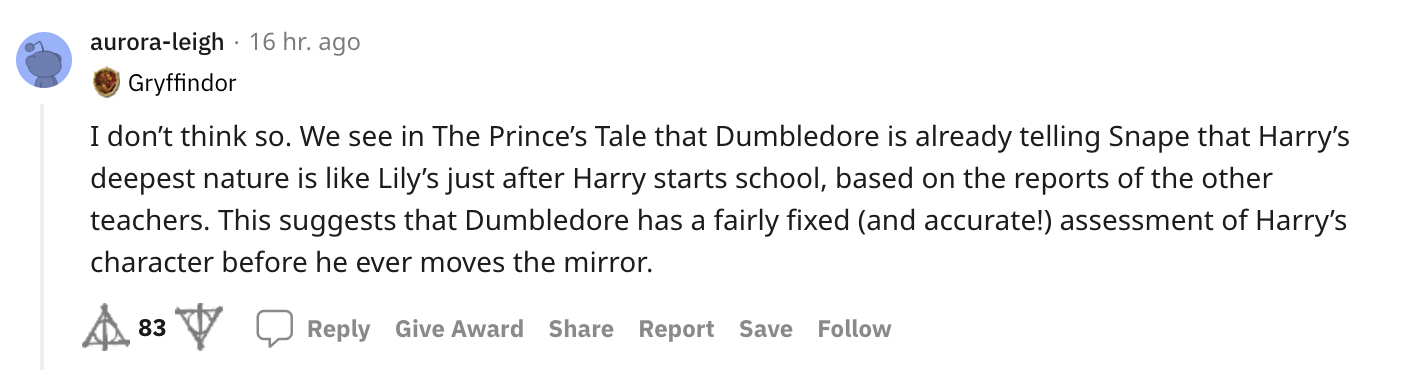Share the comment

point(581,329)
